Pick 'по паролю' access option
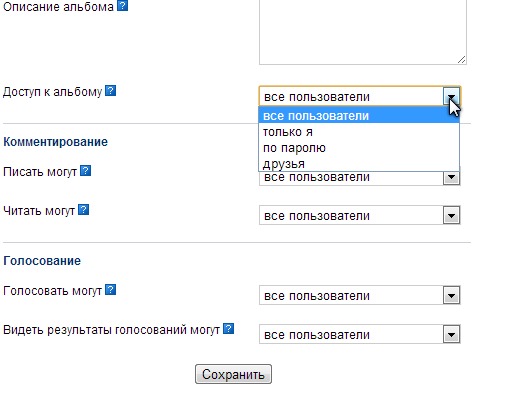This screenshot has width=522, height=407. click(x=359, y=148)
